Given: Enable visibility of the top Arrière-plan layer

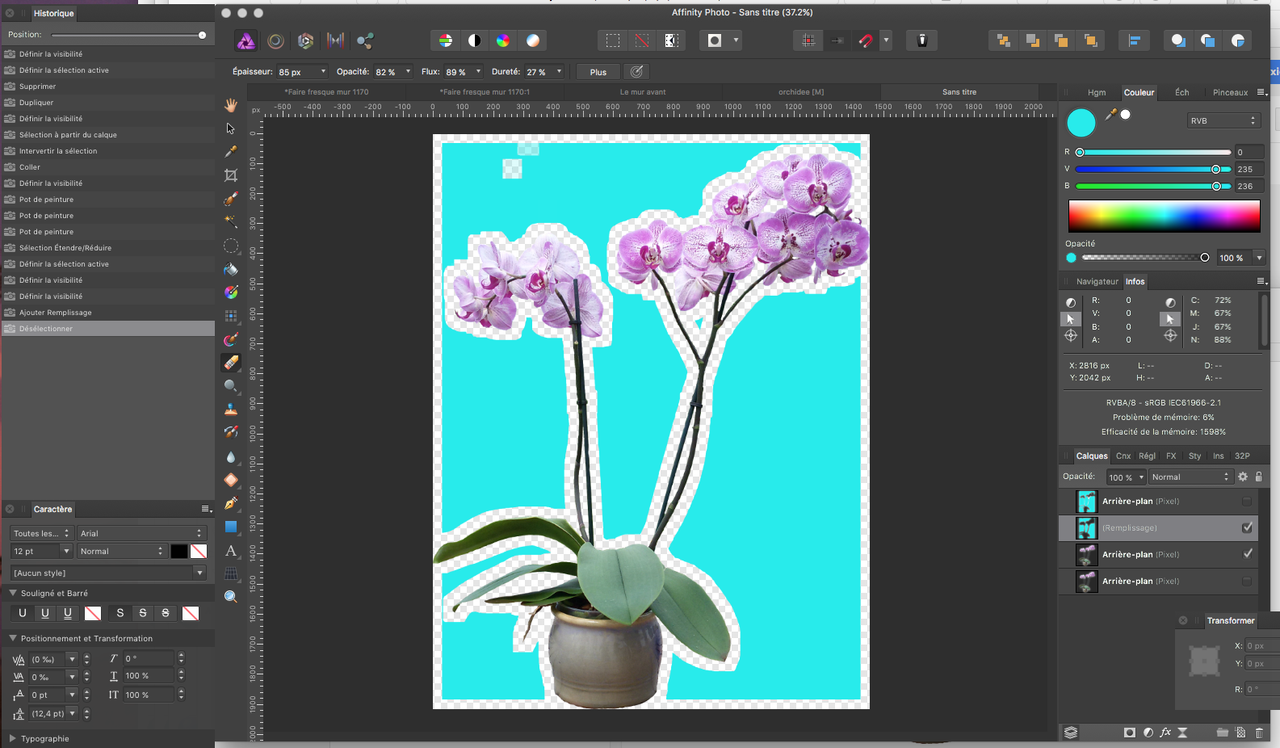Looking at the screenshot, I should 1246,500.
